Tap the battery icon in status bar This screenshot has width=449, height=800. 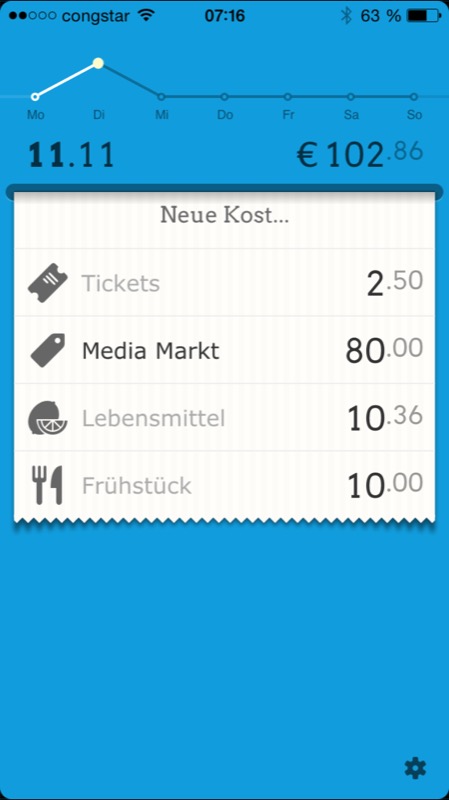pos(424,15)
